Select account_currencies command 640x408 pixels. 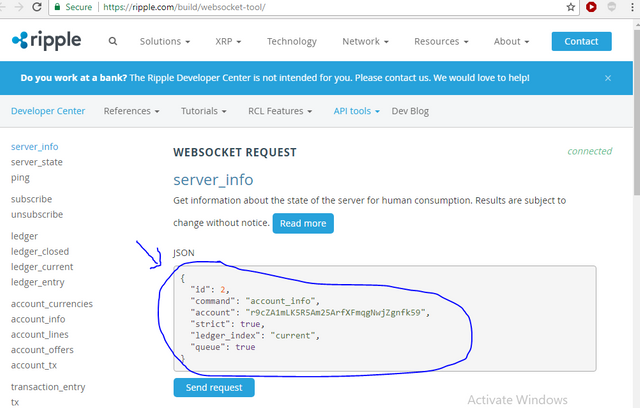(x=52, y=304)
